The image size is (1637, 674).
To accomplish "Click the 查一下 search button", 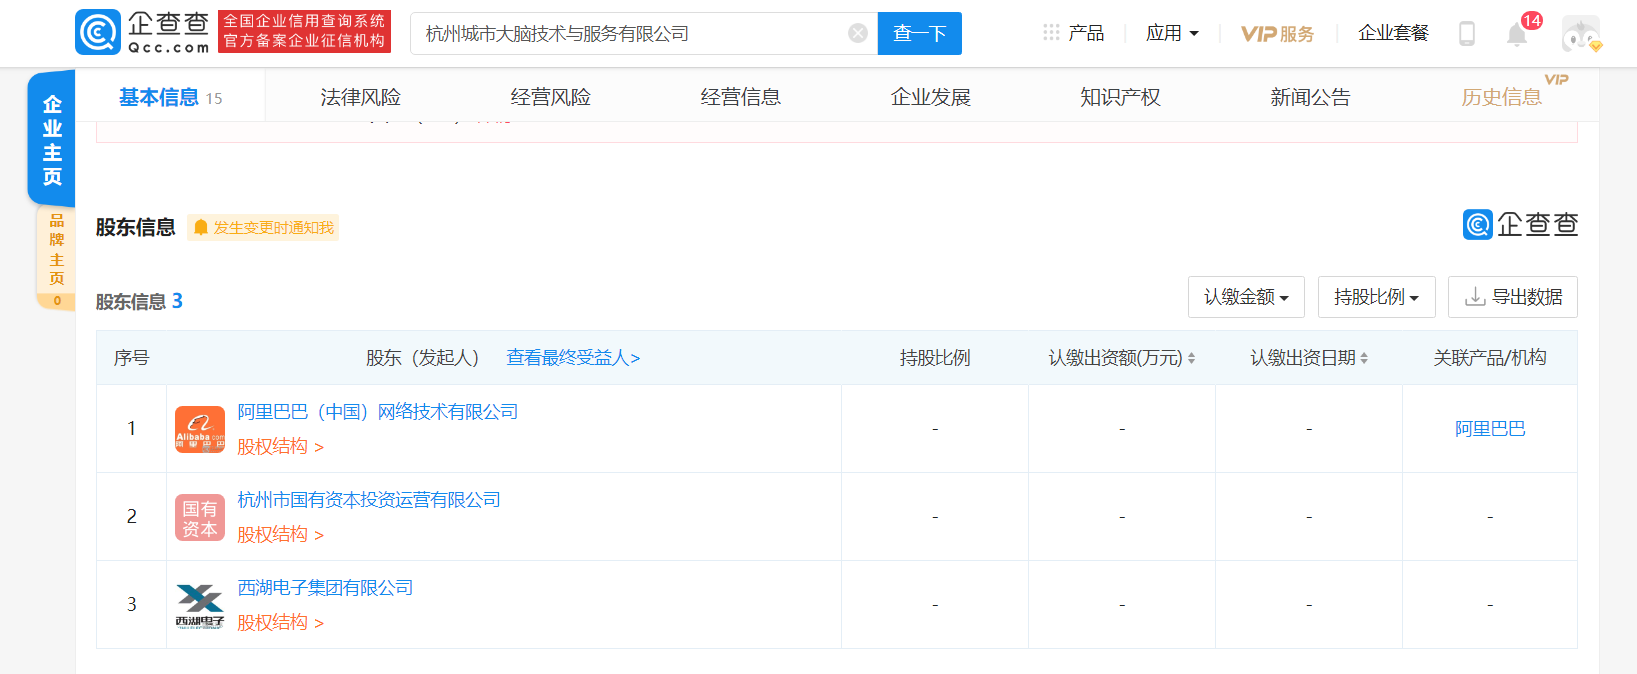I will coord(920,33).
